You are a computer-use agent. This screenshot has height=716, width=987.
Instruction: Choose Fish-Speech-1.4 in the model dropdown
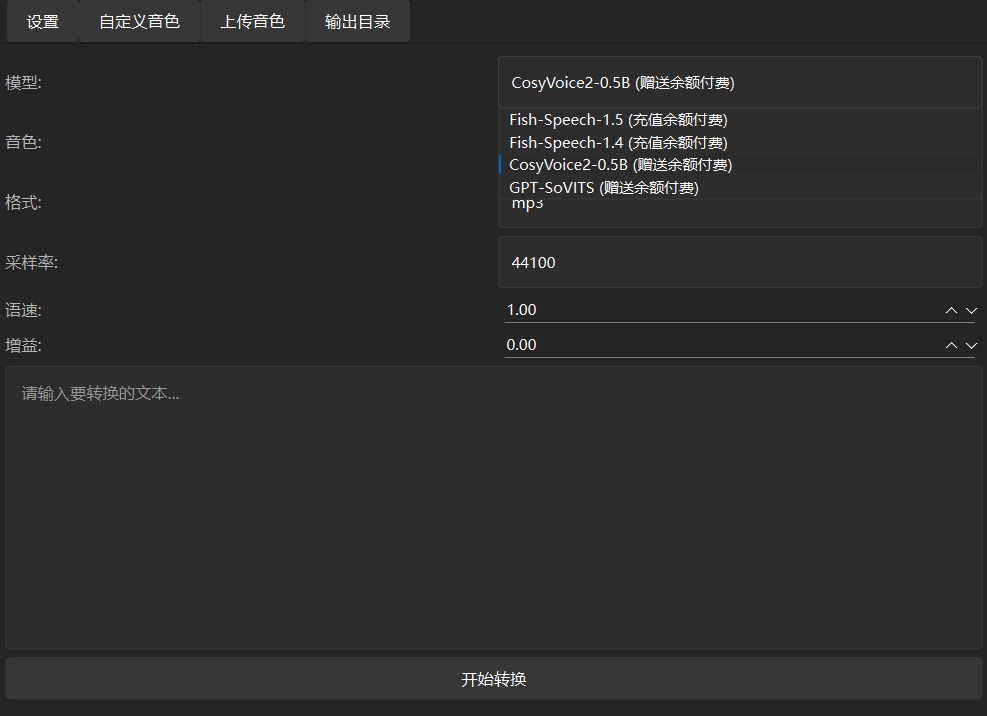coord(740,142)
